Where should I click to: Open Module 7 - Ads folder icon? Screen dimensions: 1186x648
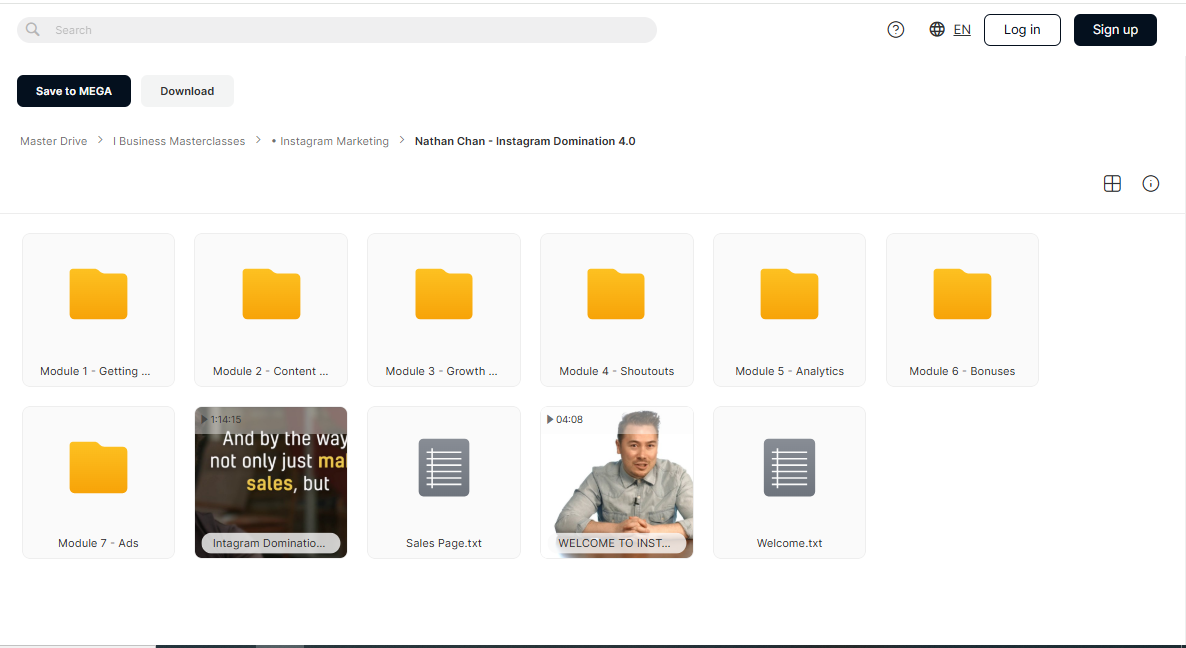click(98, 467)
